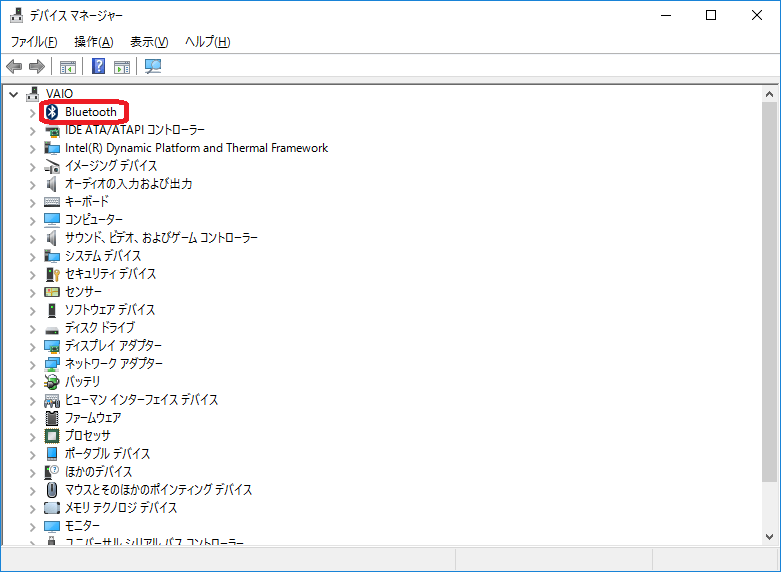Click the Forward arrow toolbar icon
781x572 pixels.
37,66
